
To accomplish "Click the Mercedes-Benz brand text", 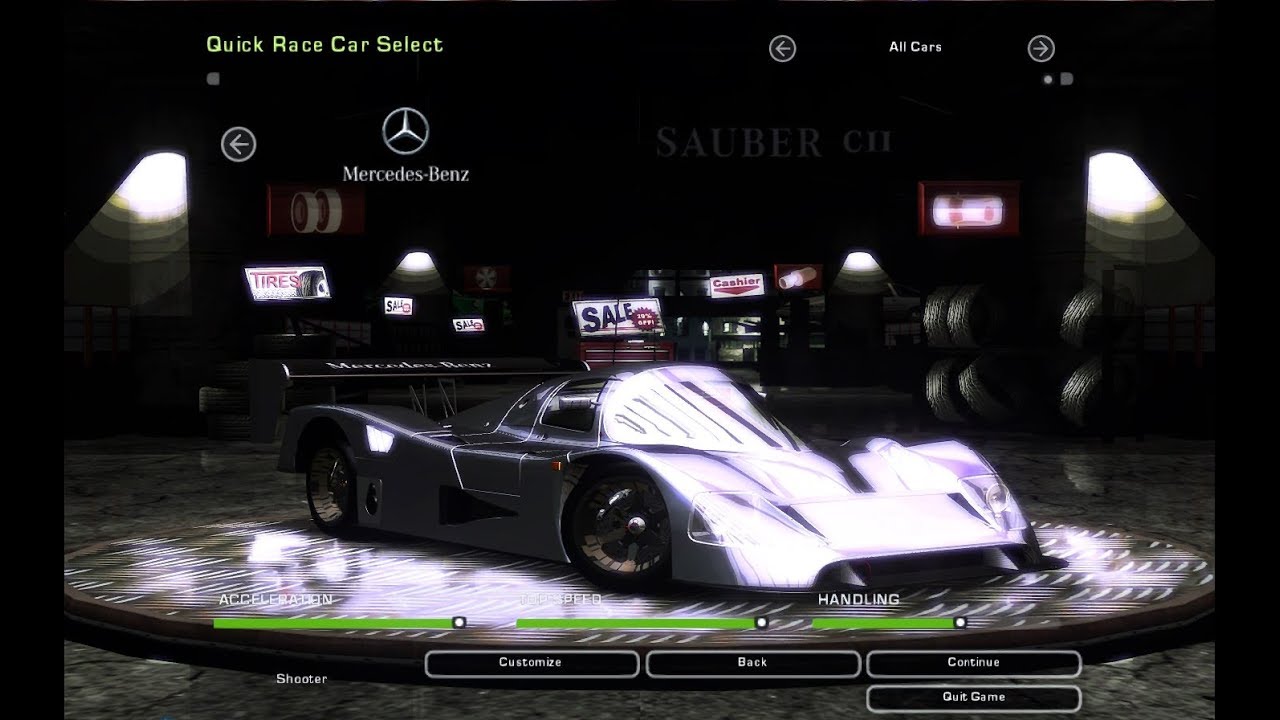I will [406, 174].
